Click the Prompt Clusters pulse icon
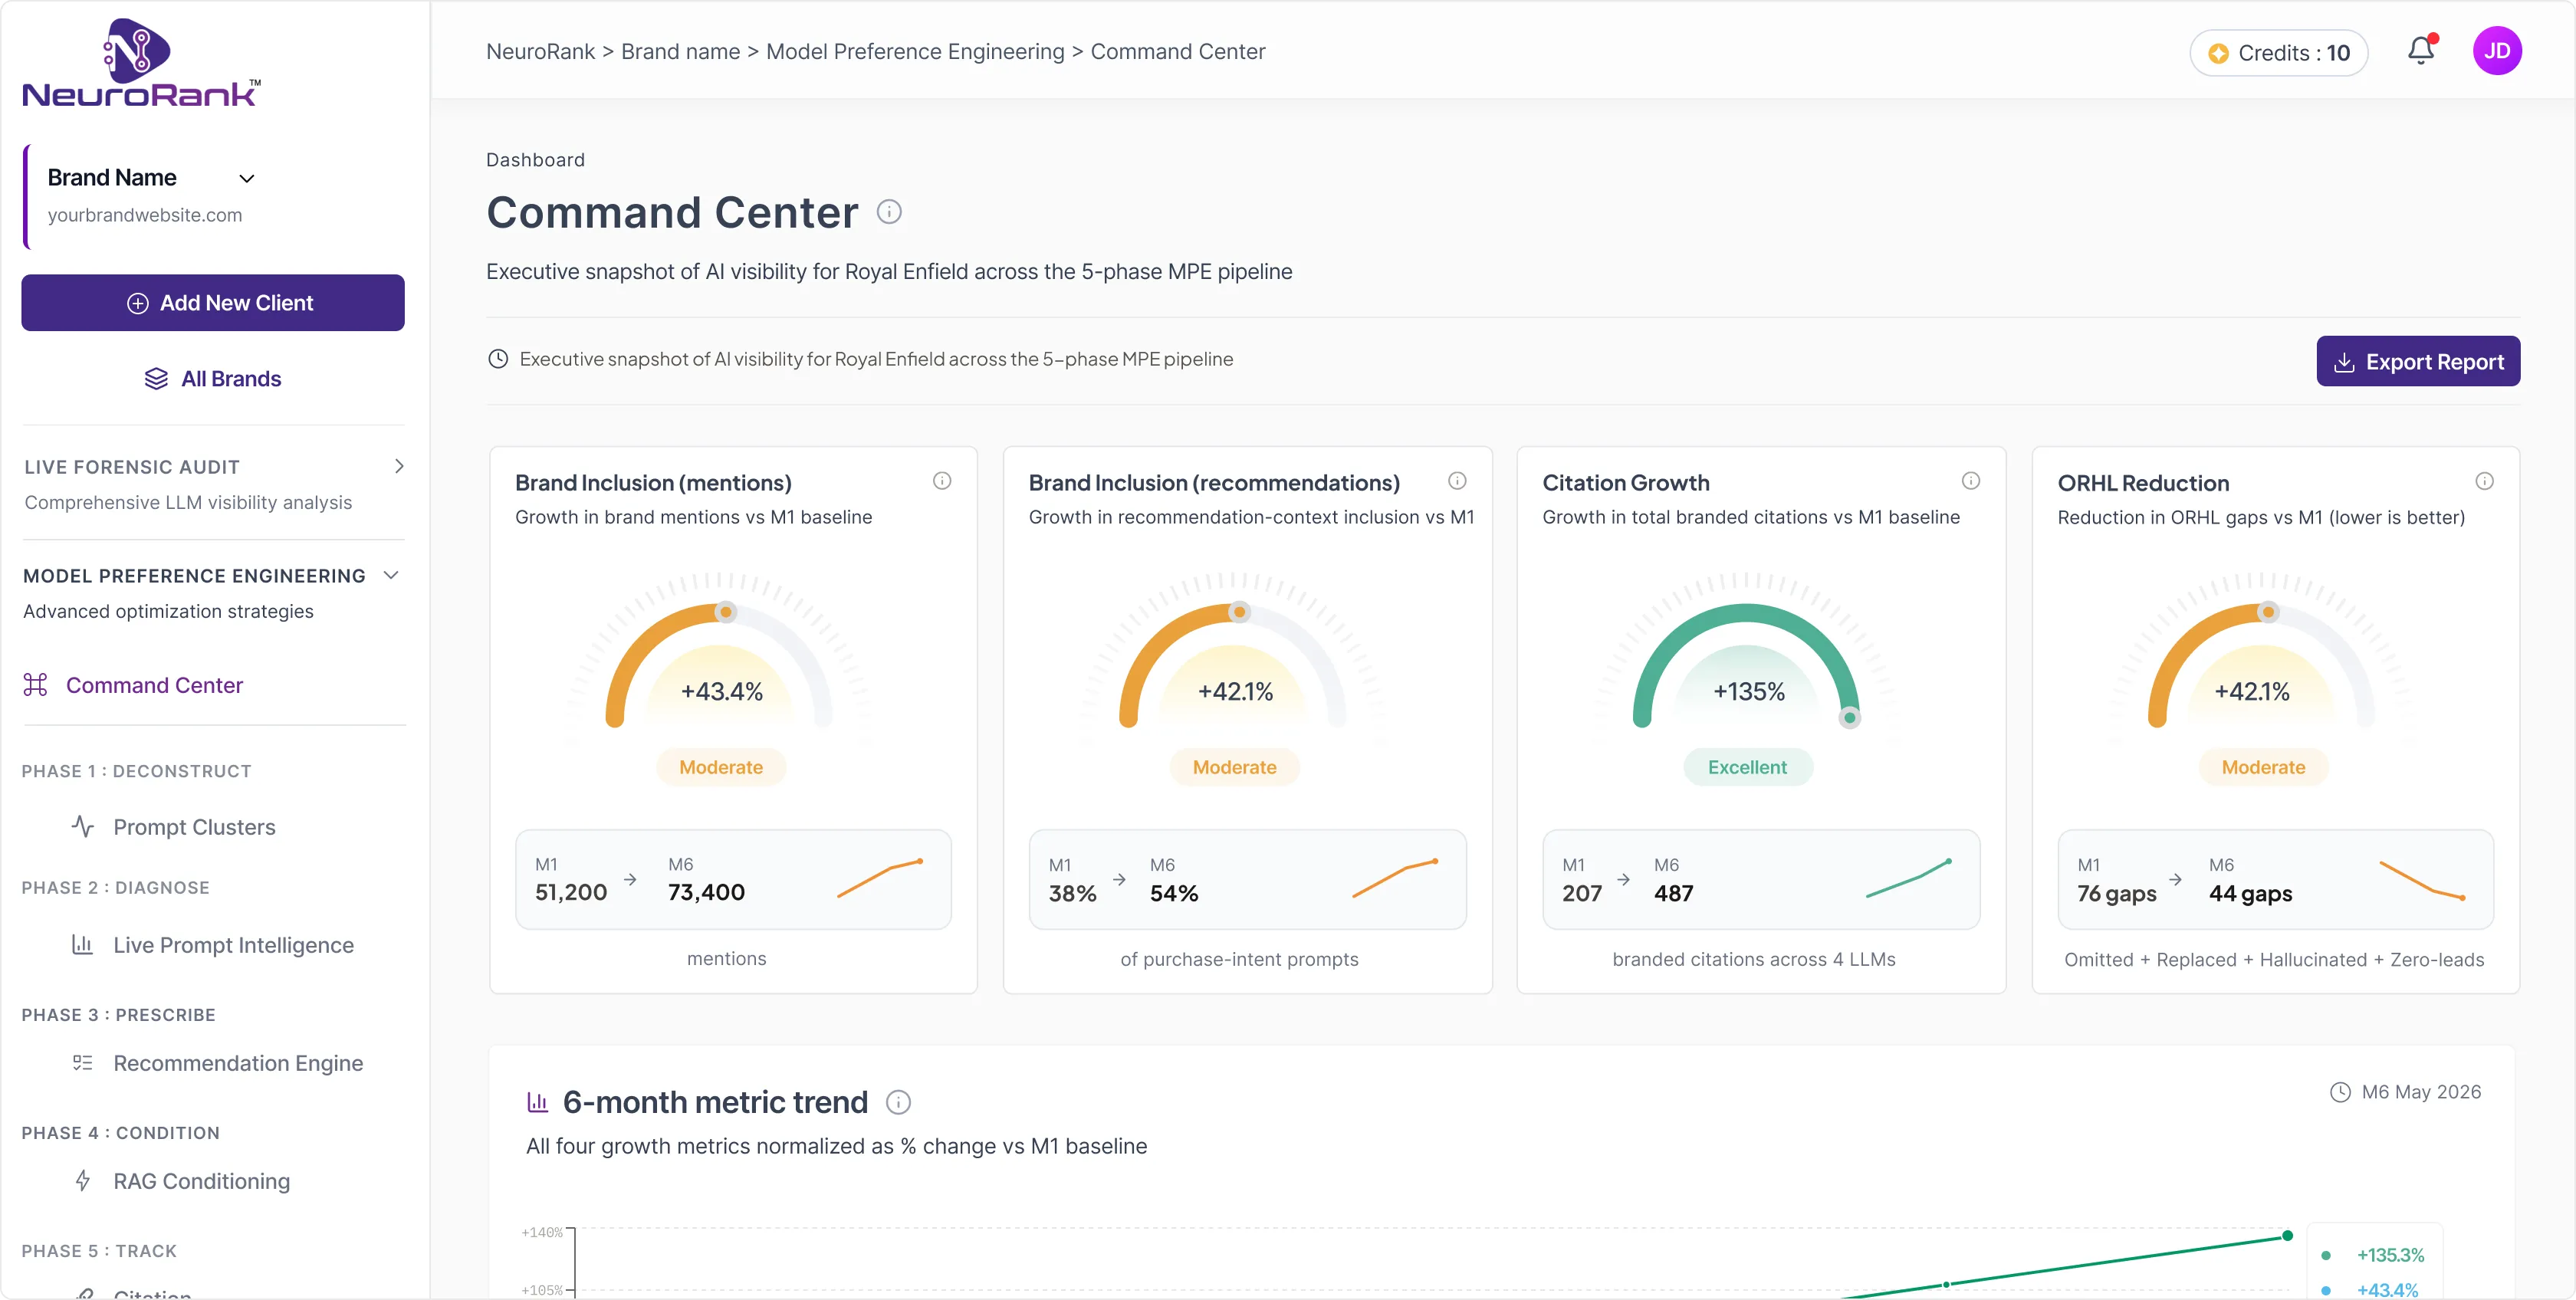Screen dimensions: 2576x1300 (x=83, y=826)
